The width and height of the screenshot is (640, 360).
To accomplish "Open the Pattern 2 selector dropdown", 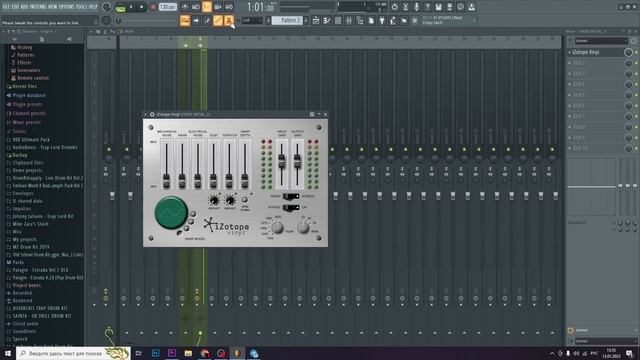I will pyautogui.click(x=287, y=20).
